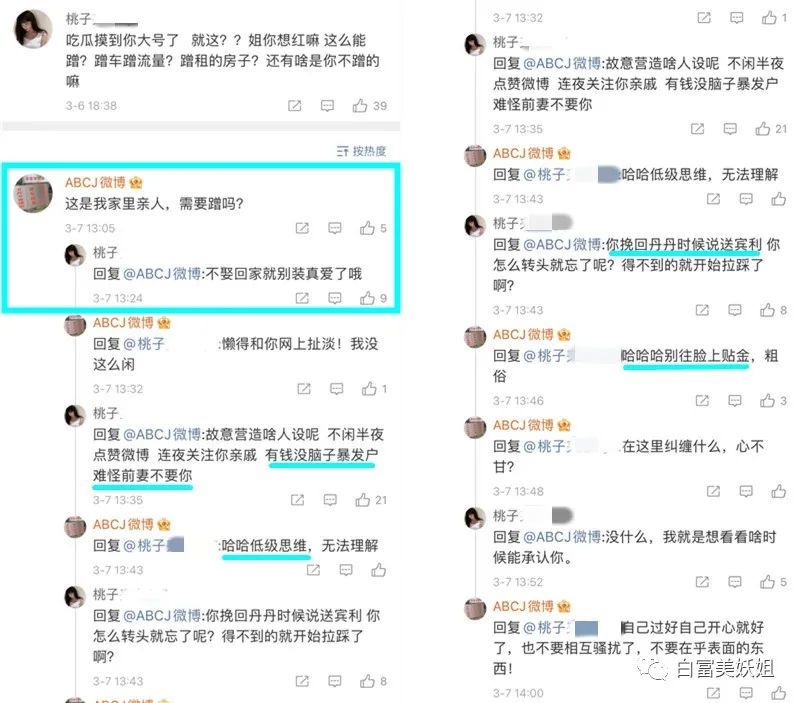Open ABCJ微博 profile name in highlighted box
The width and height of the screenshot is (800, 703).
point(95,183)
